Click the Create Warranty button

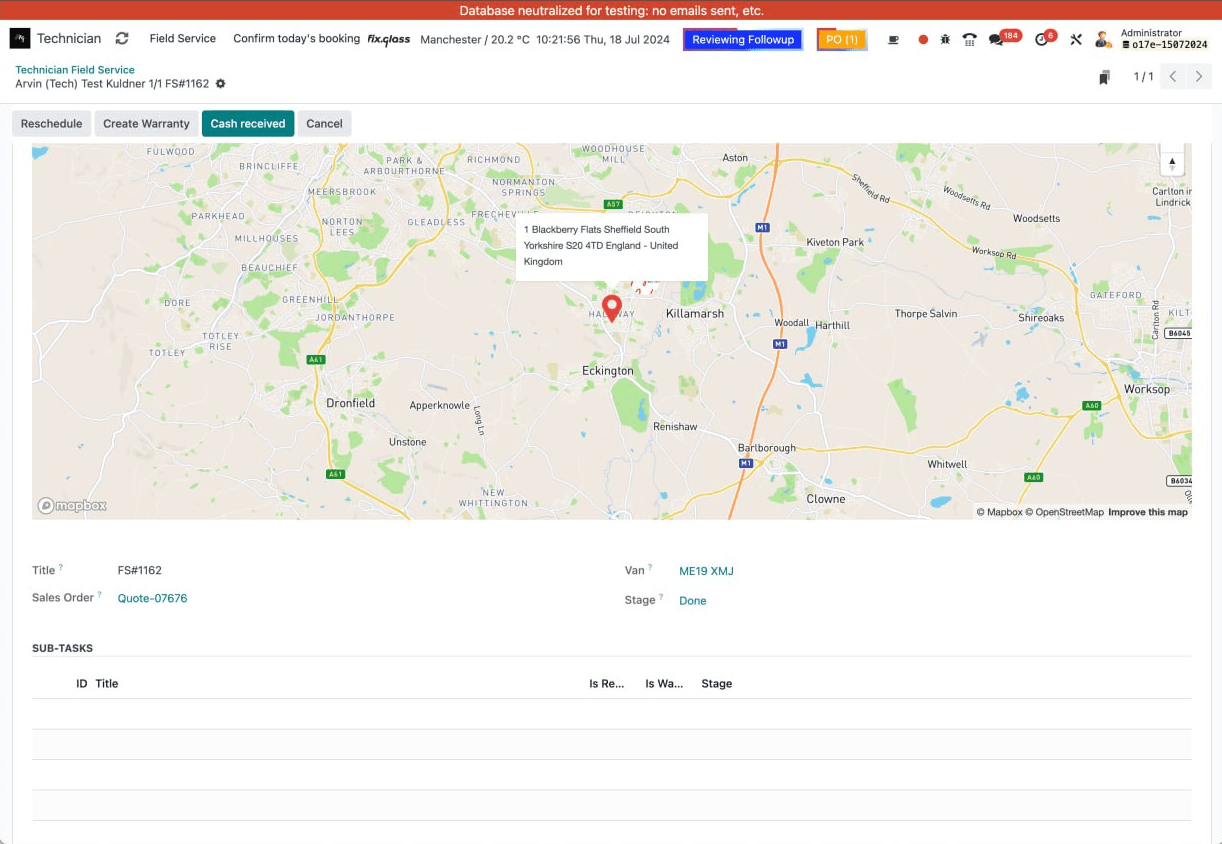(146, 124)
